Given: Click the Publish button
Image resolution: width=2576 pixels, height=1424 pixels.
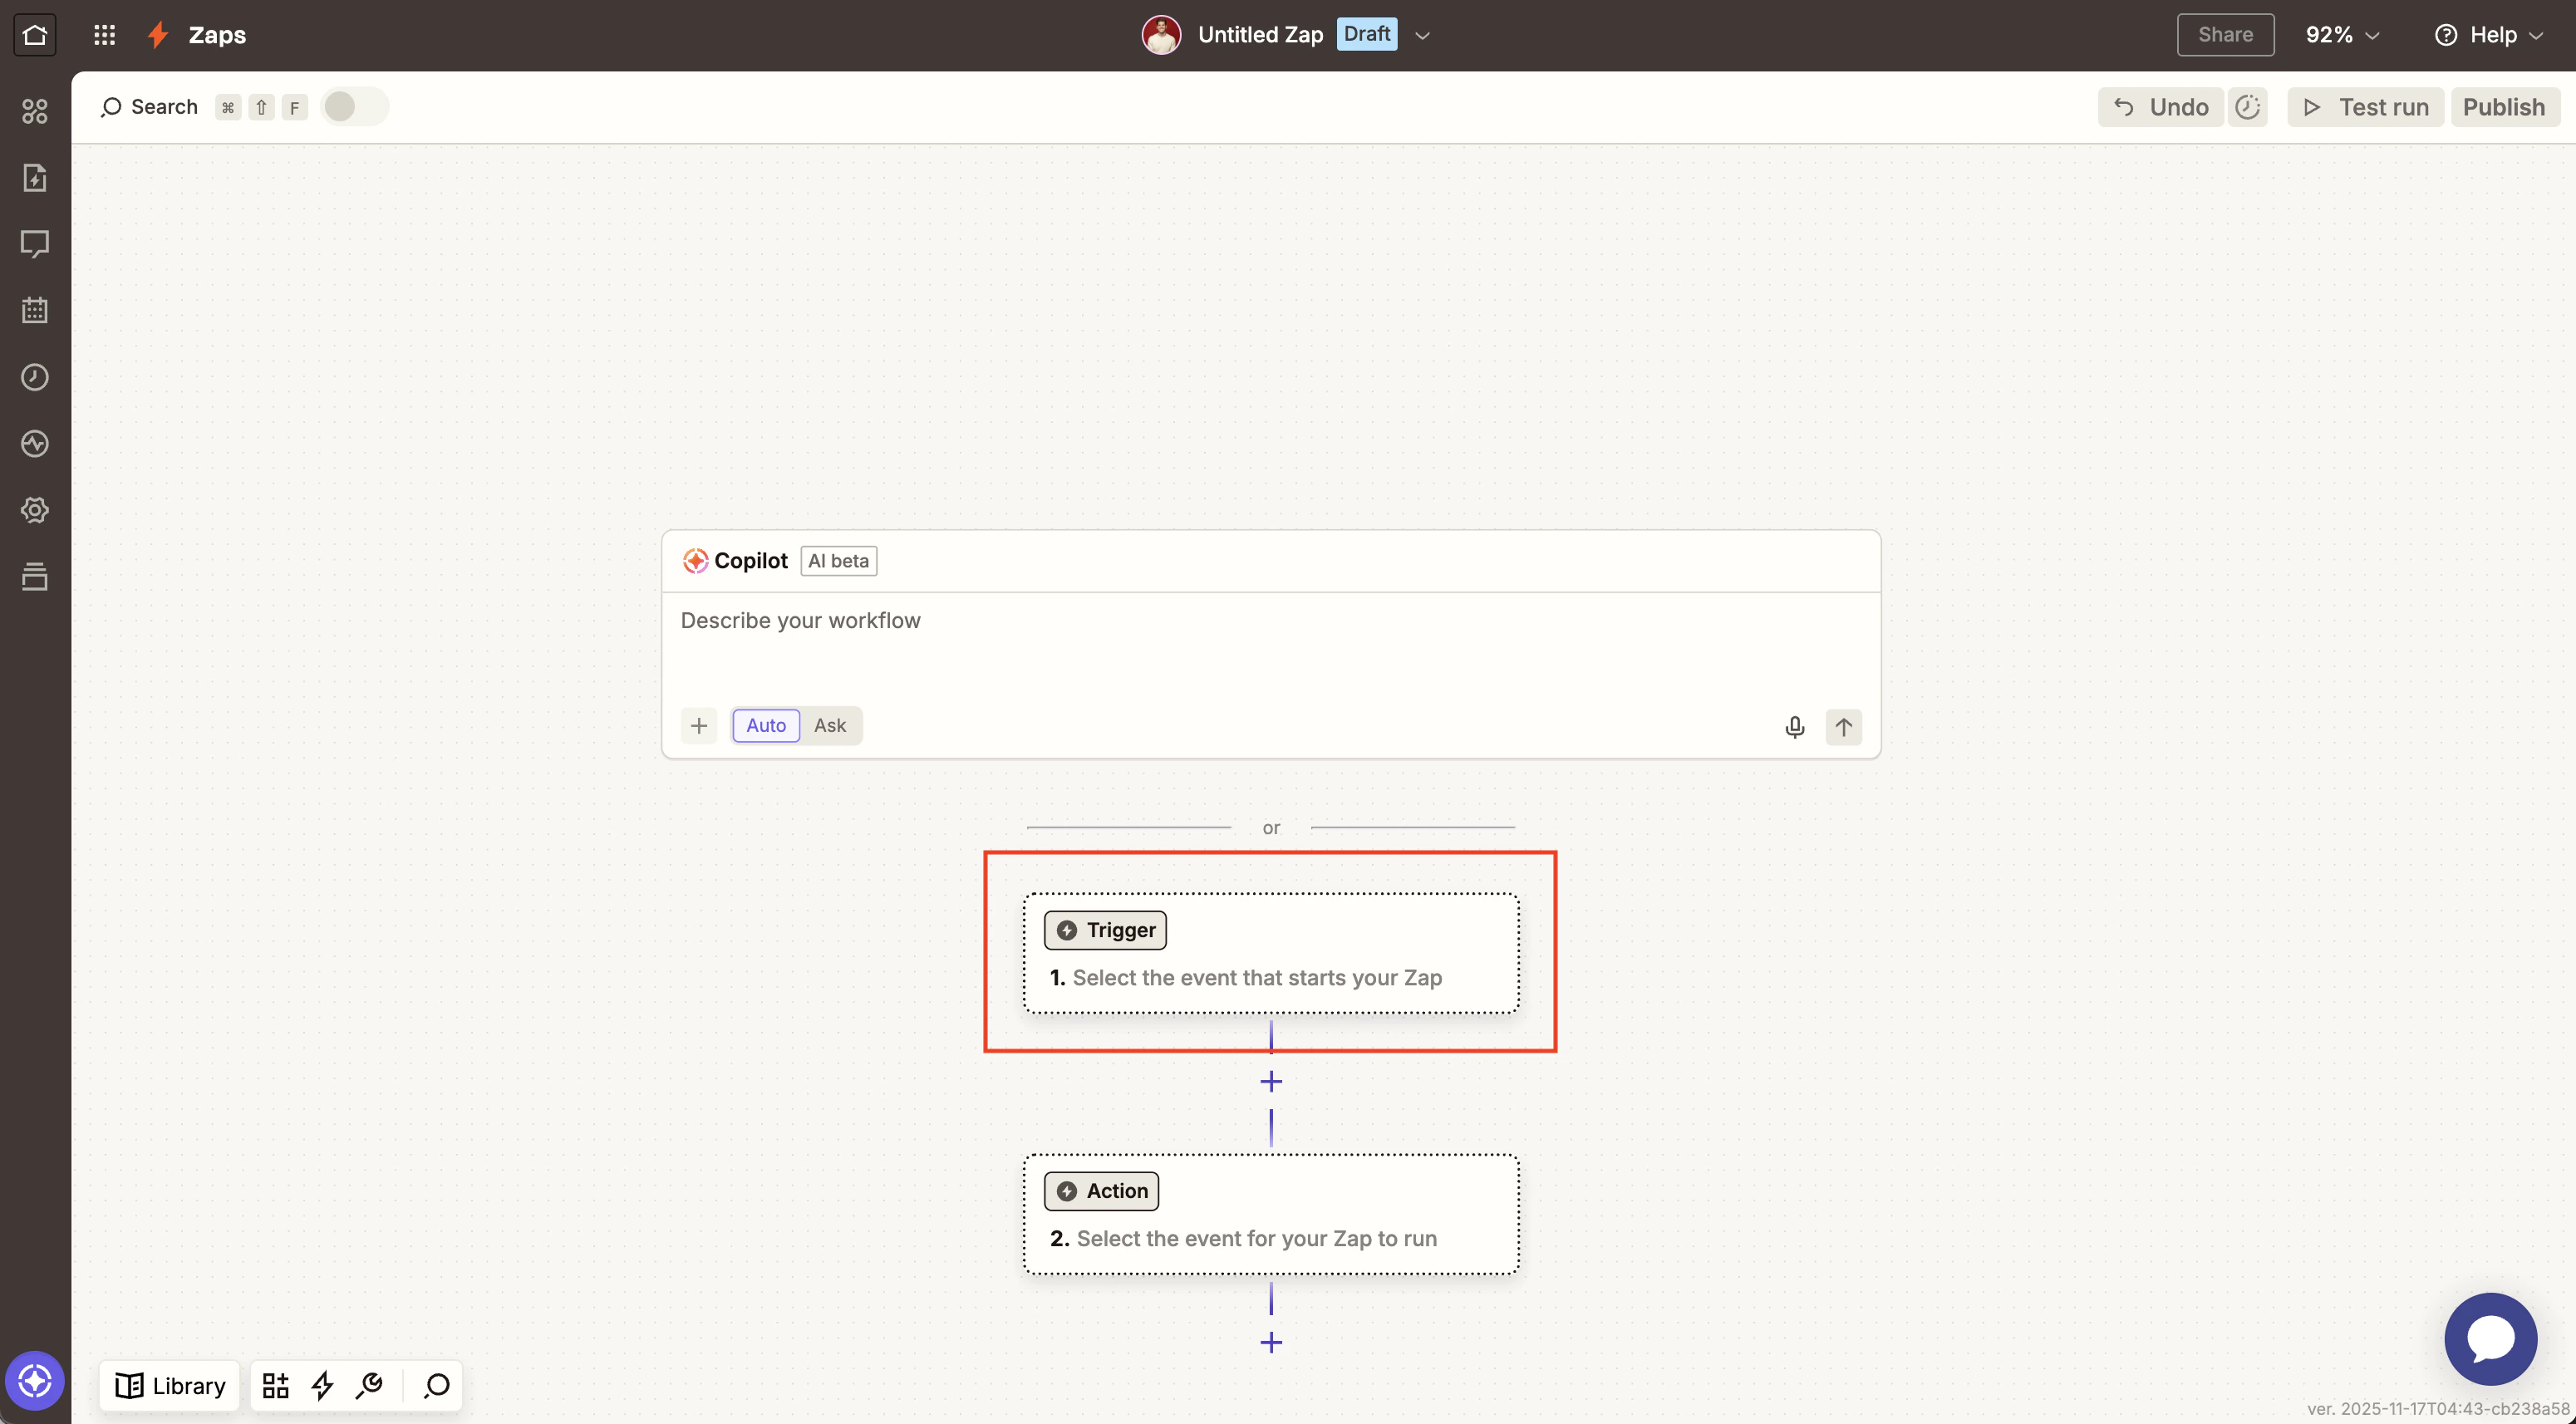Looking at the screenshot, I should pos(2504,107).
